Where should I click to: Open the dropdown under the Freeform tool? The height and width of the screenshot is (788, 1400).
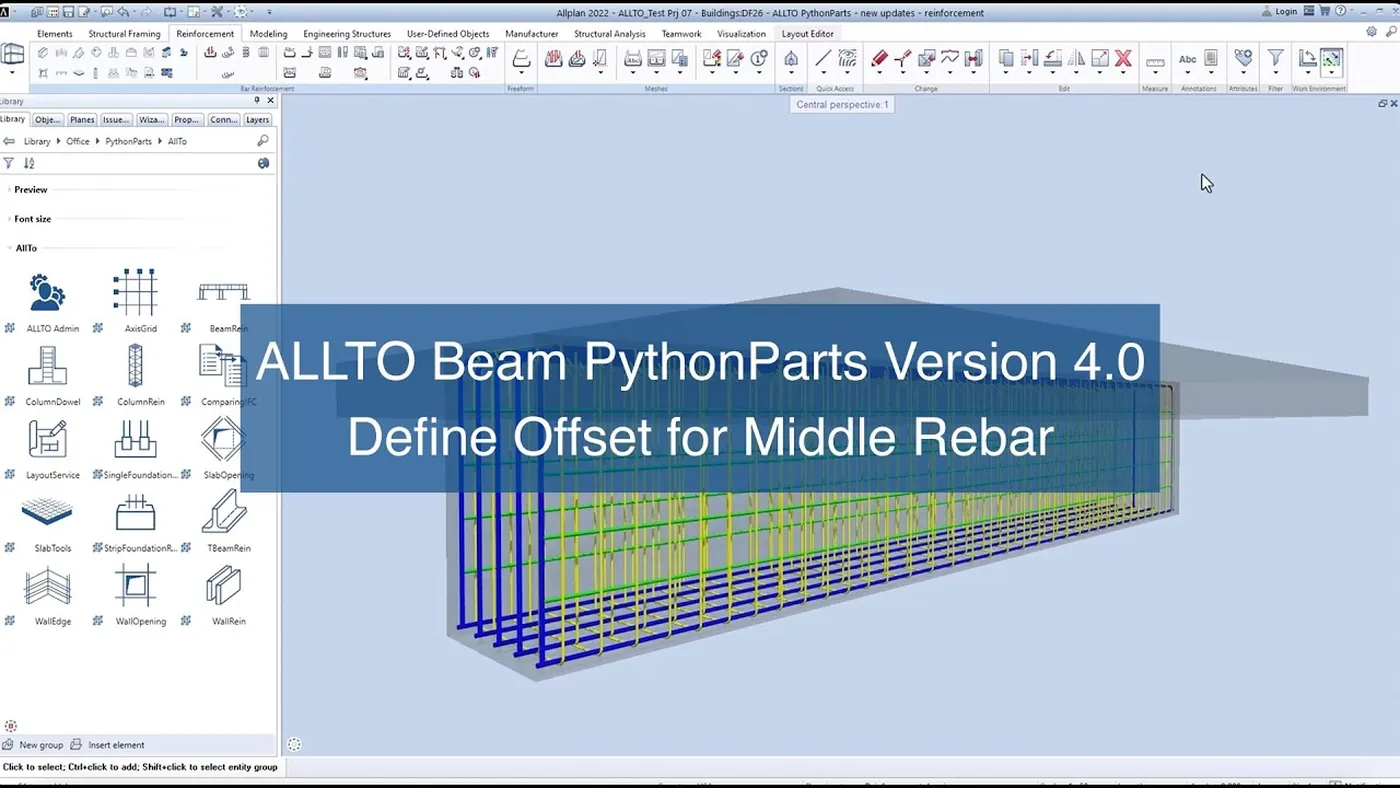pyautogui.click(x=521, y=75)
